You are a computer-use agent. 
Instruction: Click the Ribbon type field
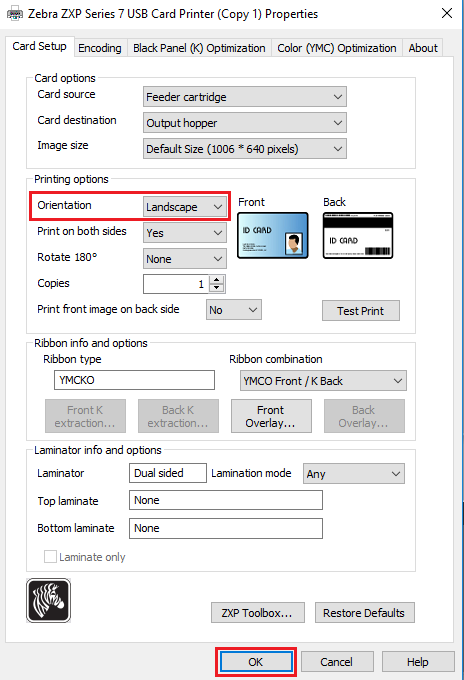134,380
